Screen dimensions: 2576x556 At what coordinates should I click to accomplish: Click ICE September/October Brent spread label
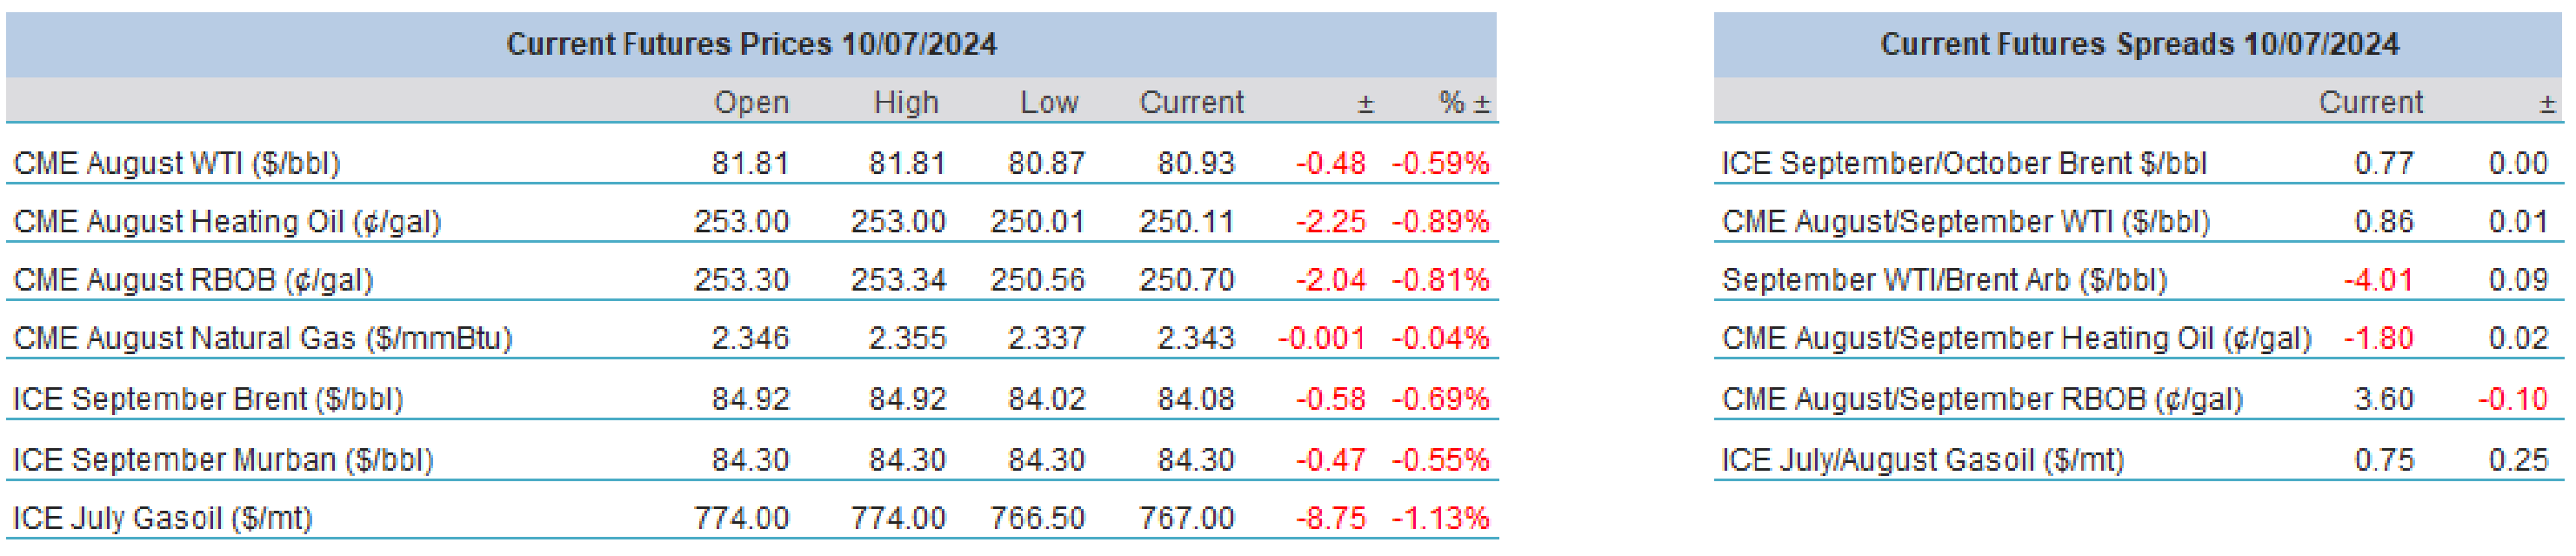1963,163
